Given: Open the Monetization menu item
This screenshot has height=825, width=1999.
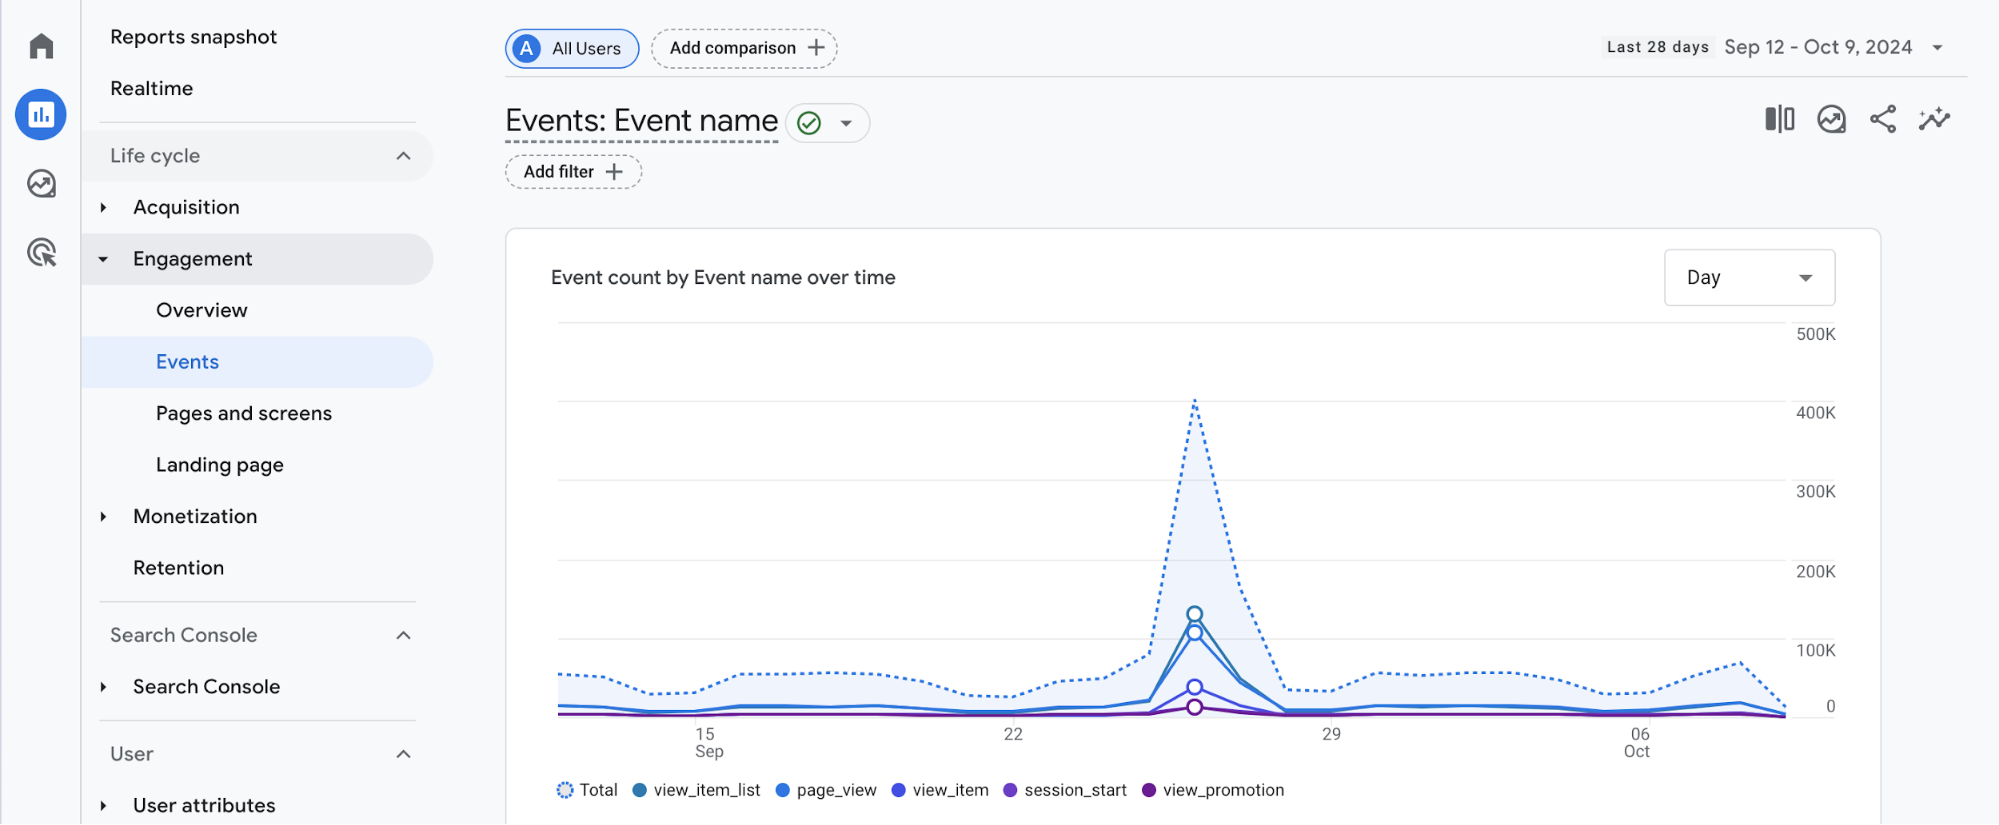Looking at the screenshot, I should 195,516.
